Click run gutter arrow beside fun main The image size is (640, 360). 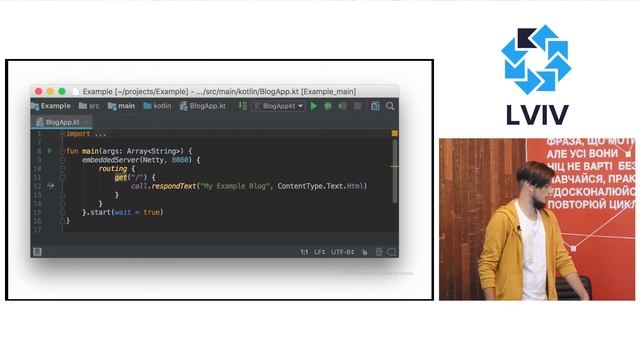50,151
